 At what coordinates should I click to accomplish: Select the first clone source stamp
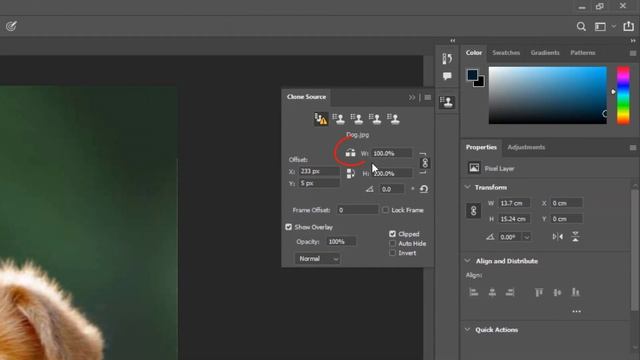[321, 119]
